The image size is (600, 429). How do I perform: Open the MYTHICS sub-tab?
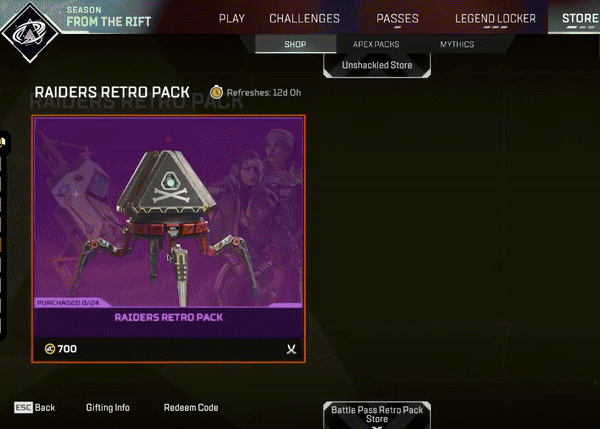pos(457,44)
